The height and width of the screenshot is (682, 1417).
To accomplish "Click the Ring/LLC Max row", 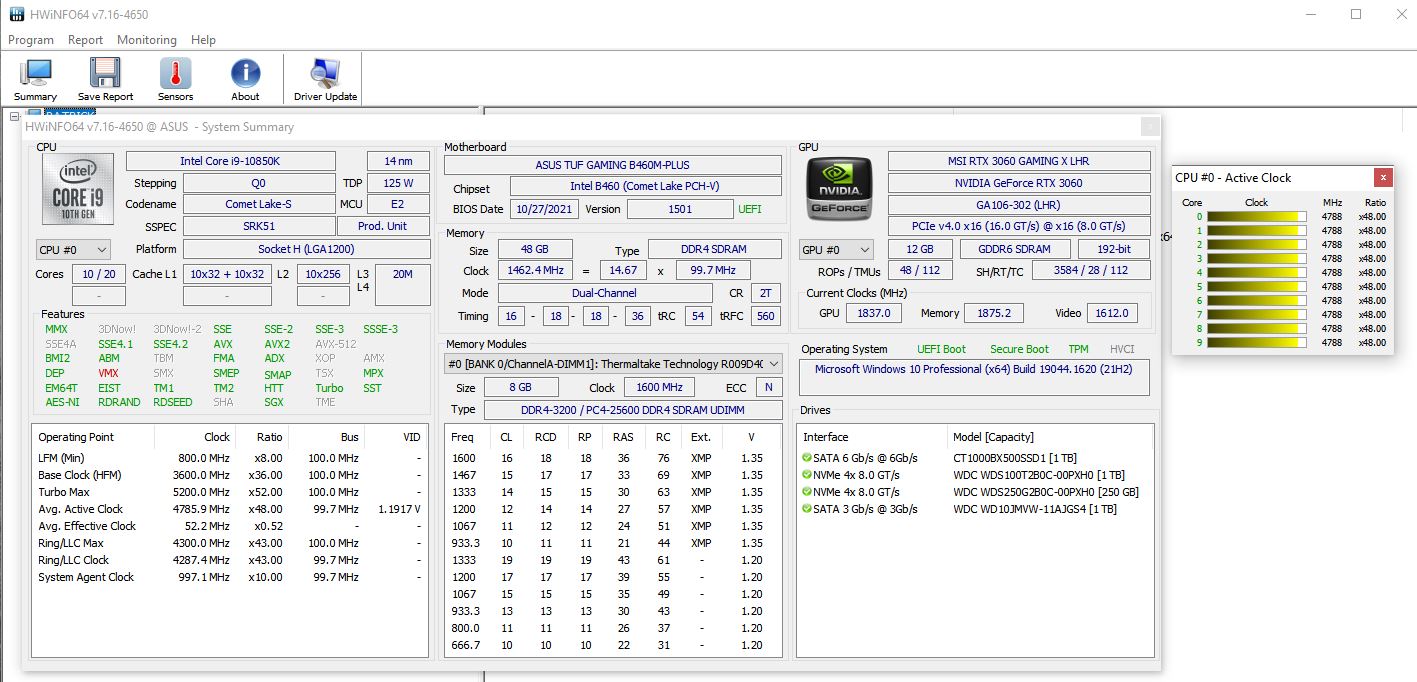I will tap(230, 543).
